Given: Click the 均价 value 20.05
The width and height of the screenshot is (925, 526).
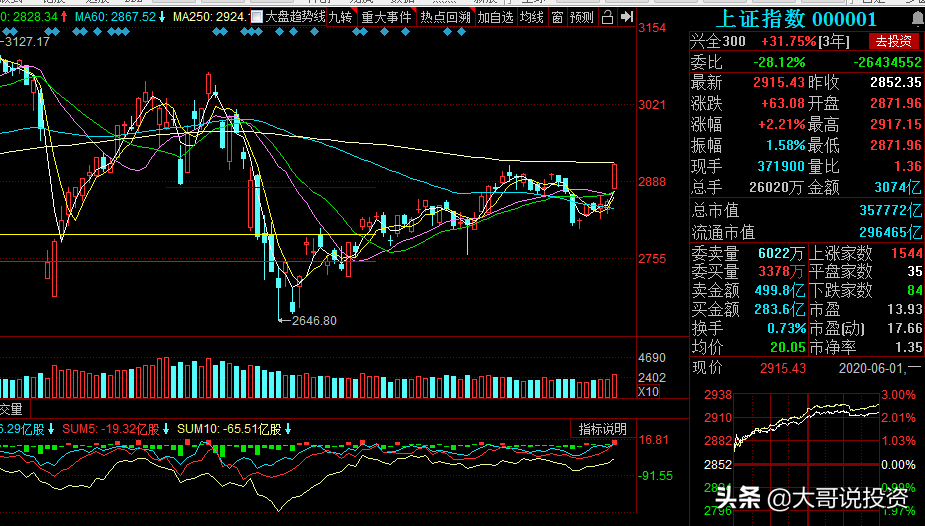Looking at the screenshot, I should [x=788, y=347].
